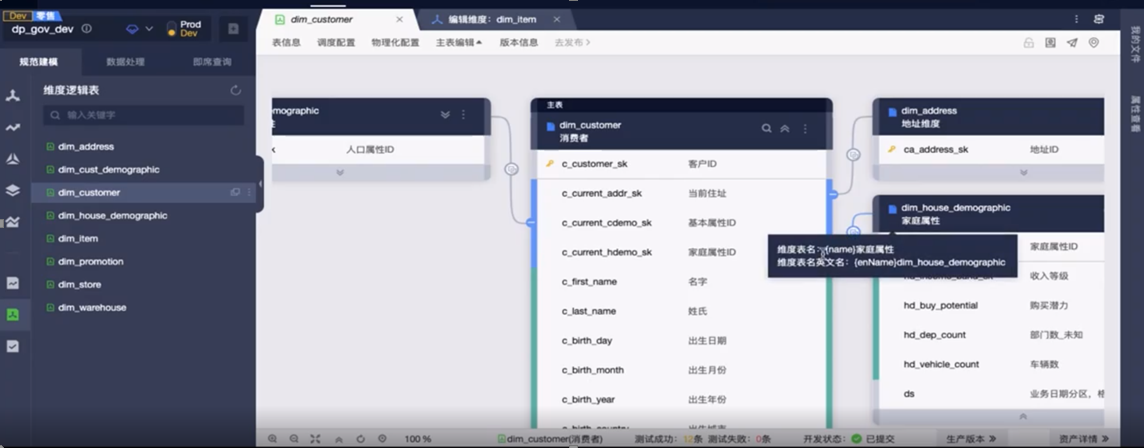The image size is (1144, 448).
Task: Select dim_cust_demographic in the table list
Action: click(x=109, y=169)
